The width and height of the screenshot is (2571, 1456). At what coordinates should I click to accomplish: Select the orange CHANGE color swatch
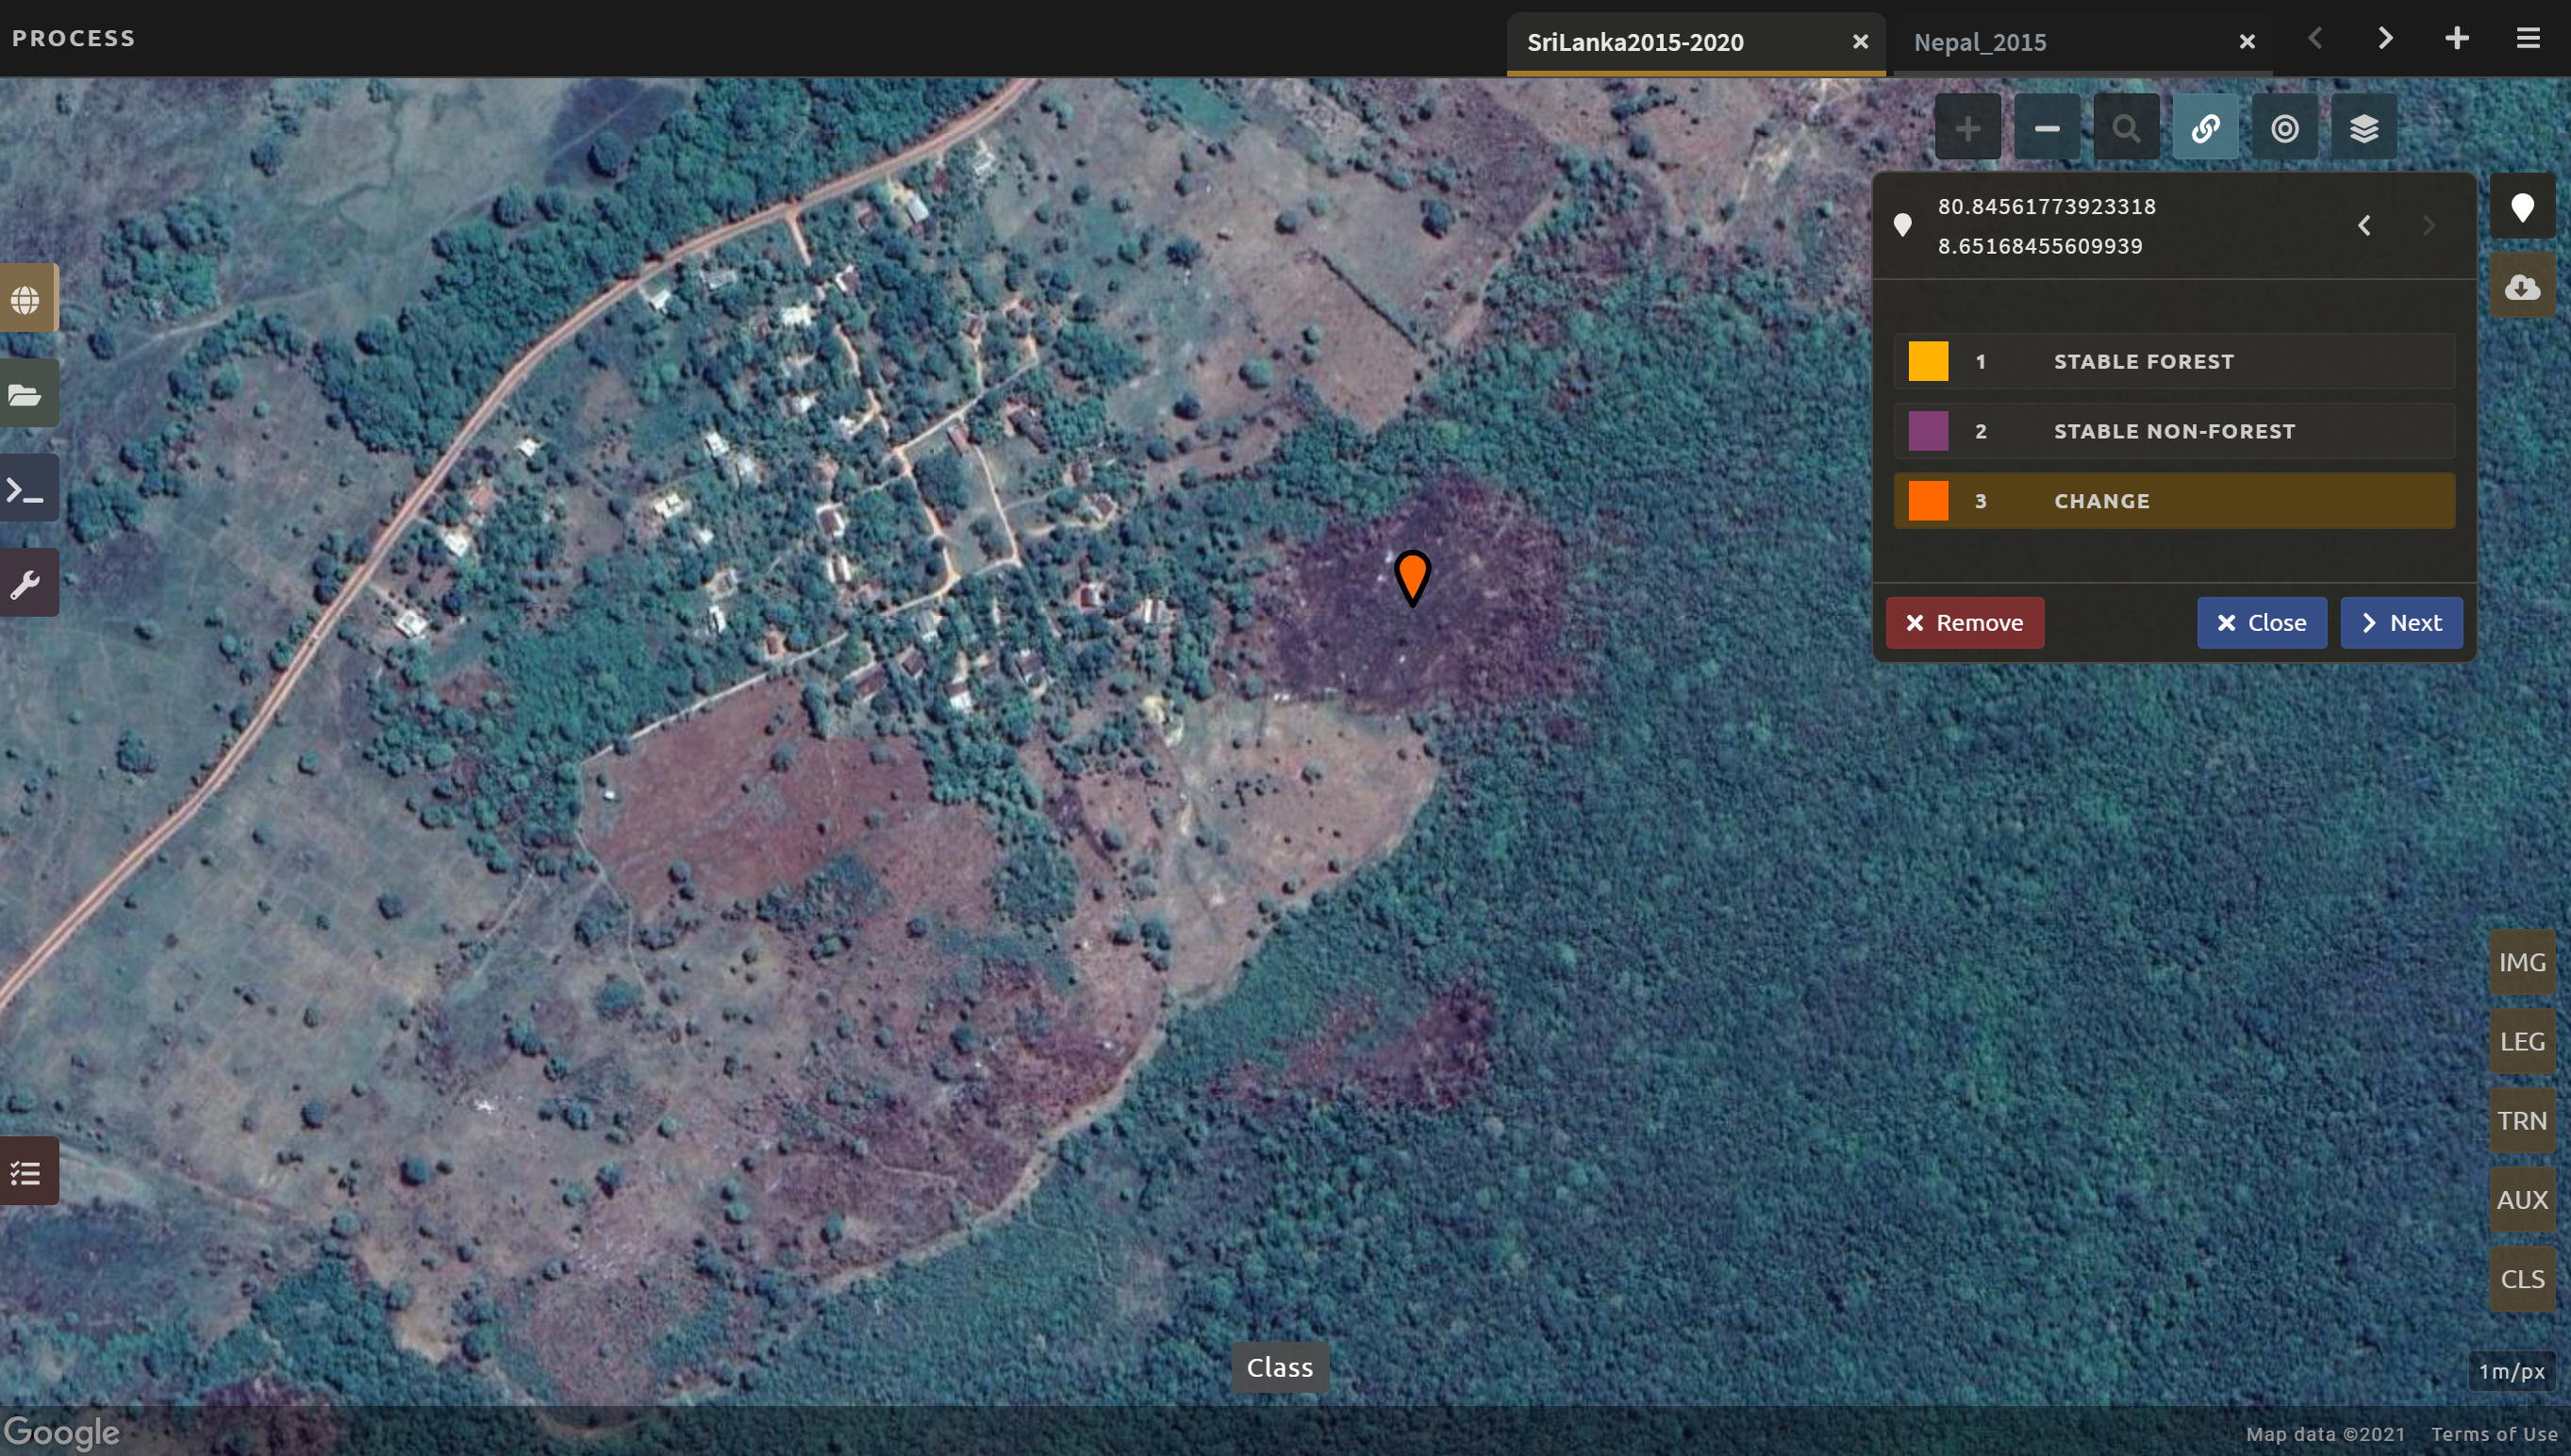point(1927,500)
